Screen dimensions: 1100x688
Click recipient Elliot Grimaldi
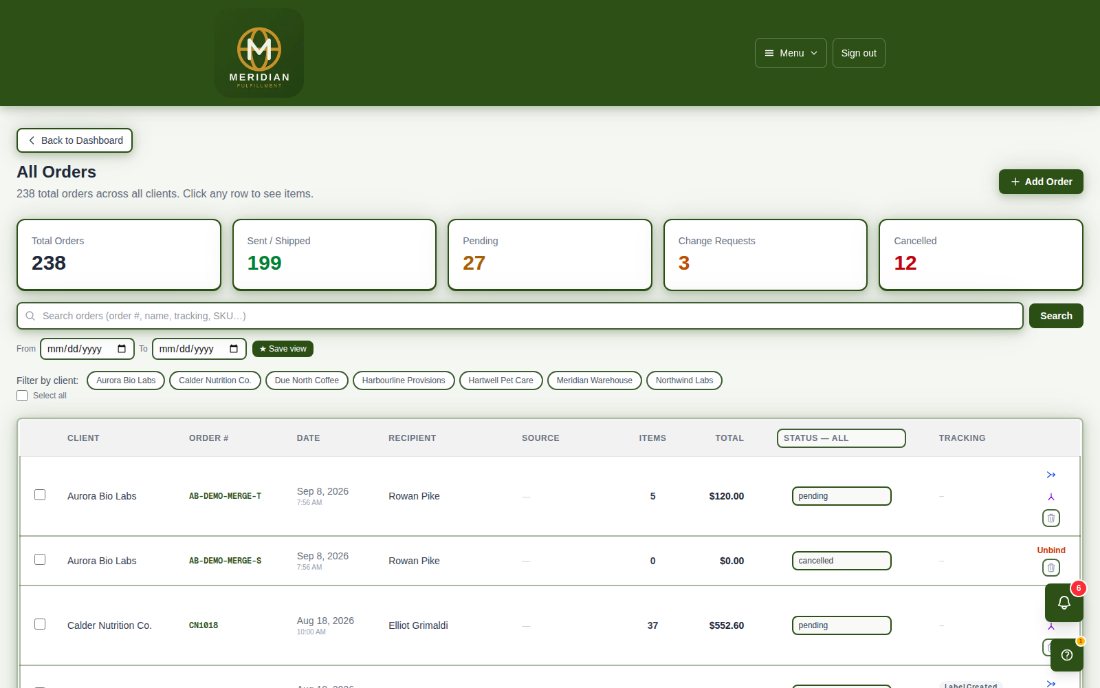tap(418, 625)
